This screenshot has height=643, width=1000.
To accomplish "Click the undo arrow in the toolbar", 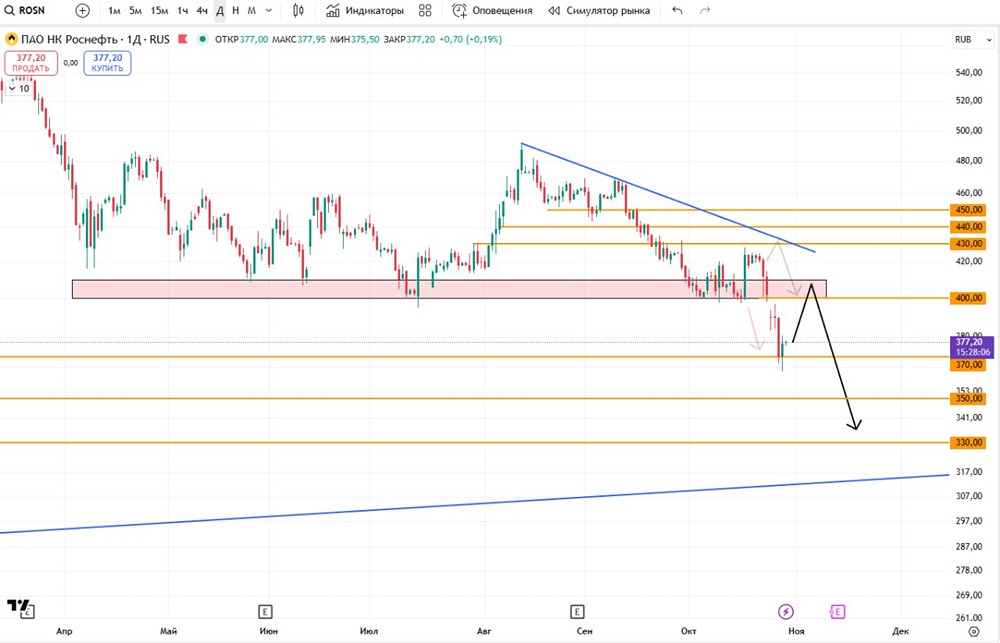I will pyautogui.click(x=676, y=11).
